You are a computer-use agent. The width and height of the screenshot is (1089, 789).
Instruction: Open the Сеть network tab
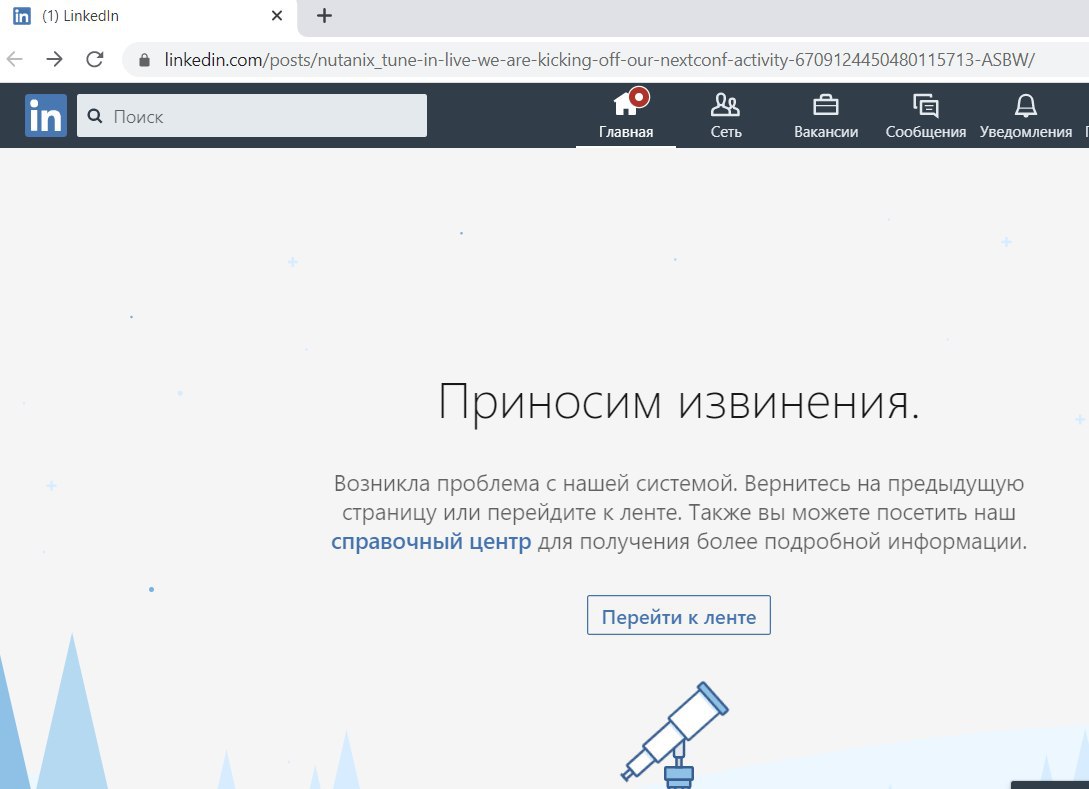pos(726,115)
